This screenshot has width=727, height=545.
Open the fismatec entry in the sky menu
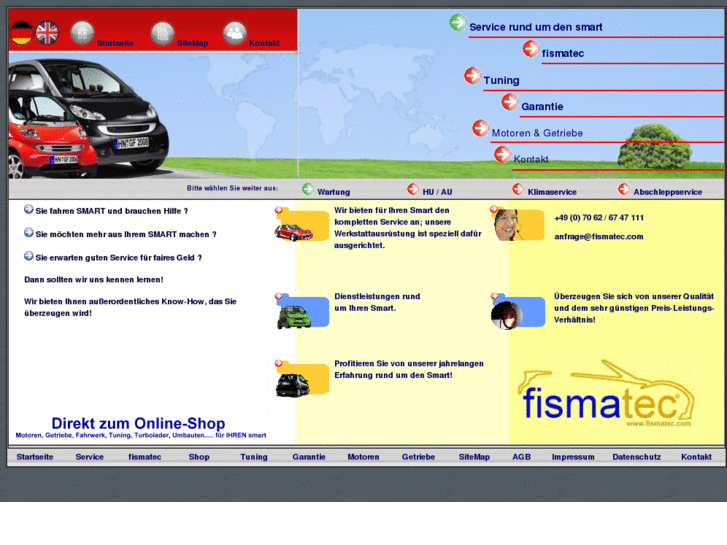pyautogui.click(x=563, y=53)
